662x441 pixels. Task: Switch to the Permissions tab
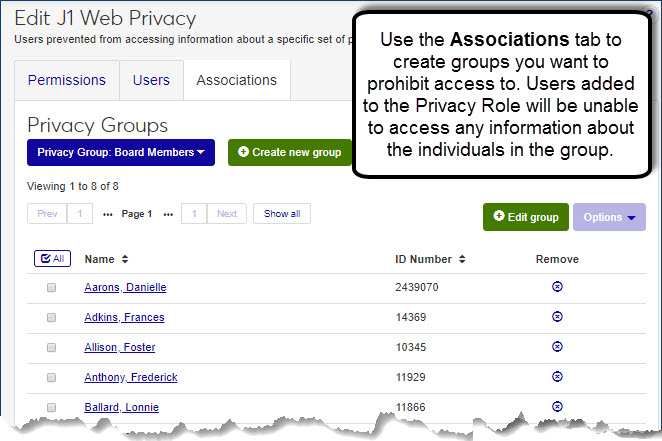pyautogui.click(x=67, y=80)
